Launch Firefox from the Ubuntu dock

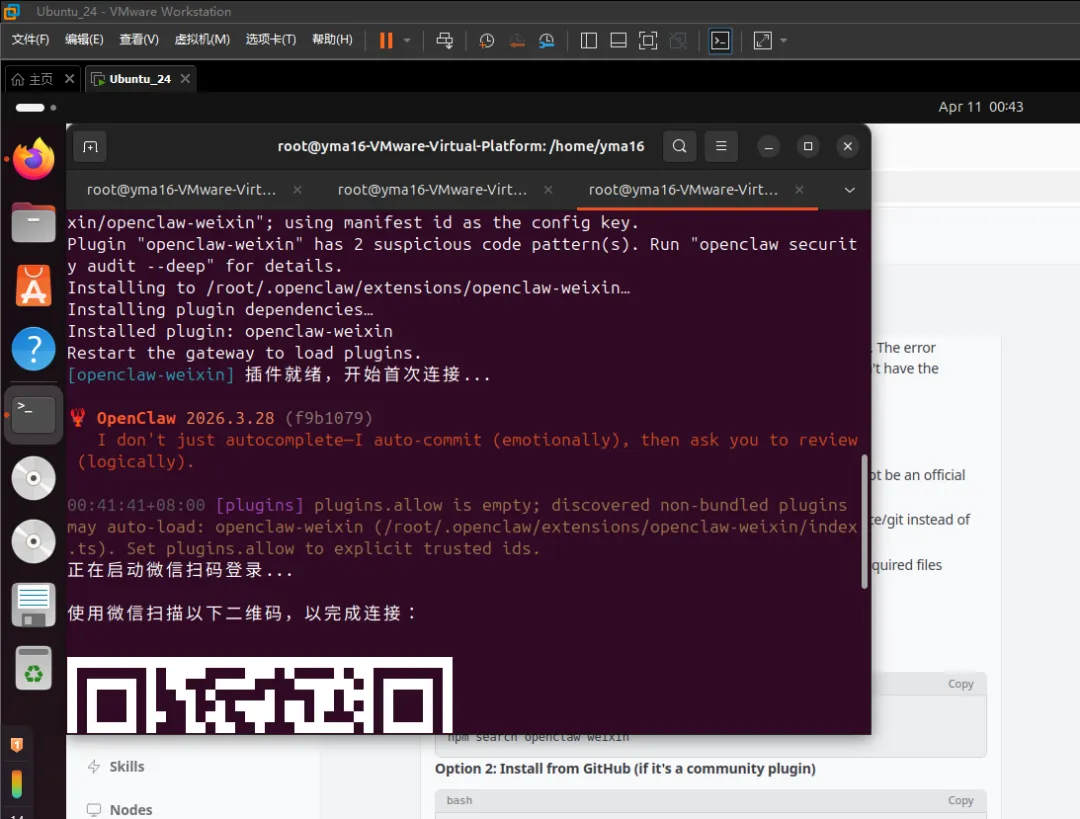[x=33, y=159]
